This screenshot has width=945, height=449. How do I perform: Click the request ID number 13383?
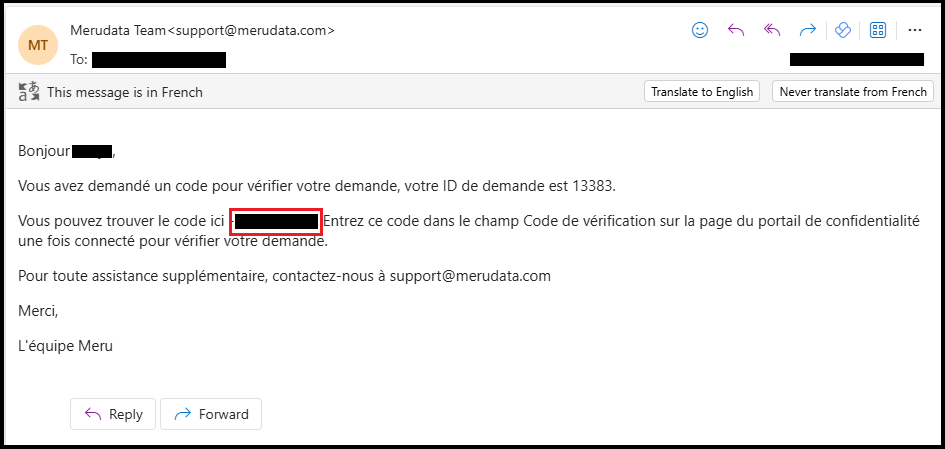click(593, 185)
